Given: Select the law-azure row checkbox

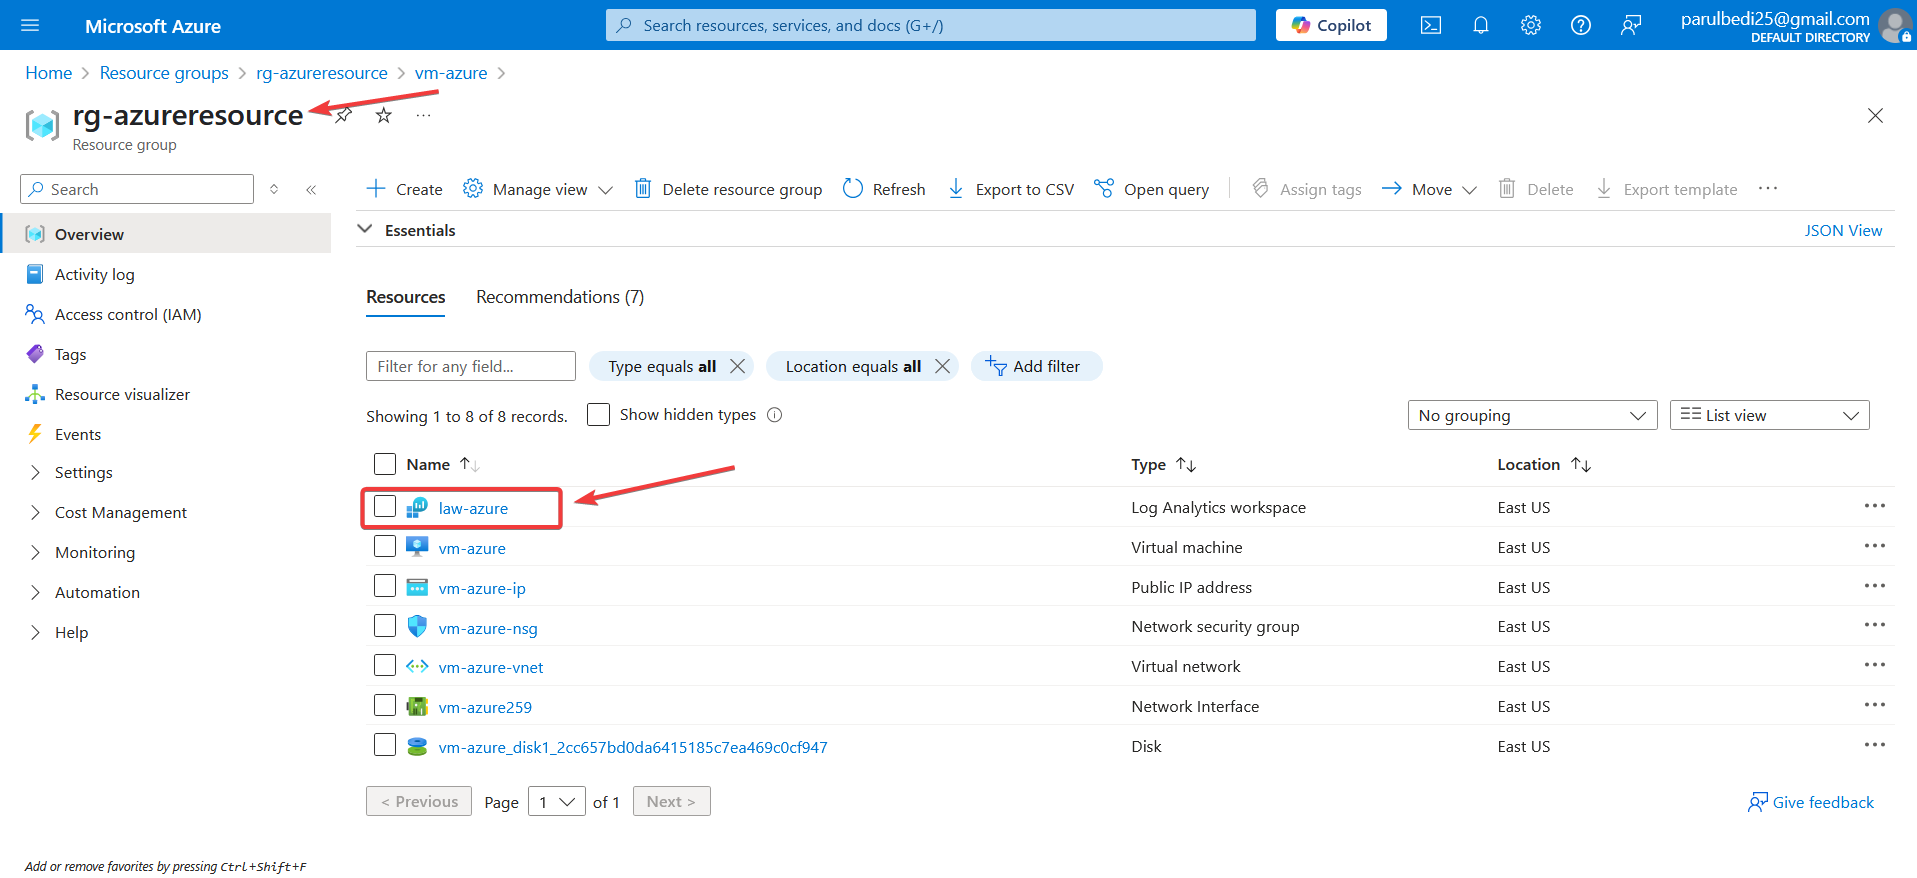Looking at the screenshot, I should pyautogui.click(x=385, y=506).
